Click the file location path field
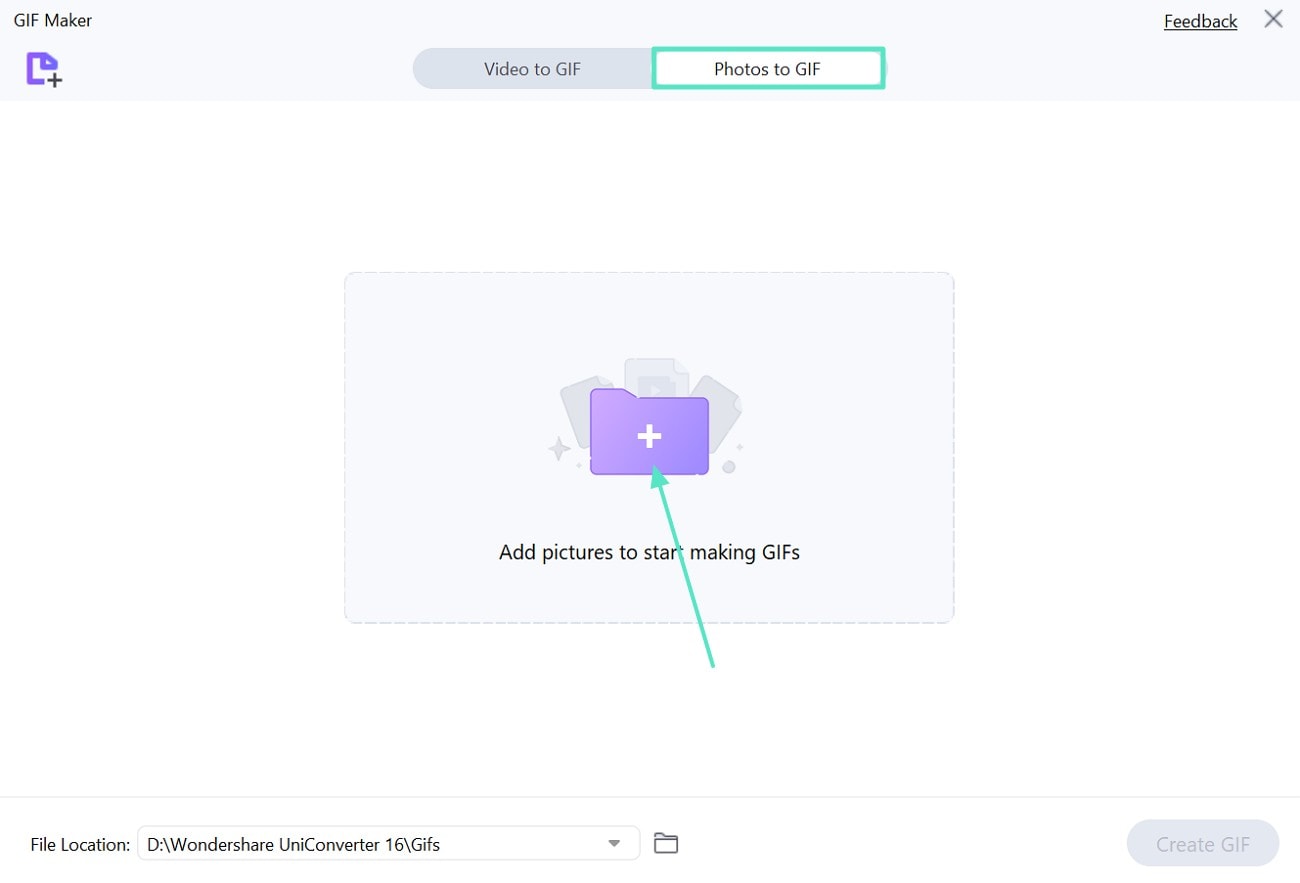Image resolution: width=1300 pixels, height=883 pixels. click(388, 843)
